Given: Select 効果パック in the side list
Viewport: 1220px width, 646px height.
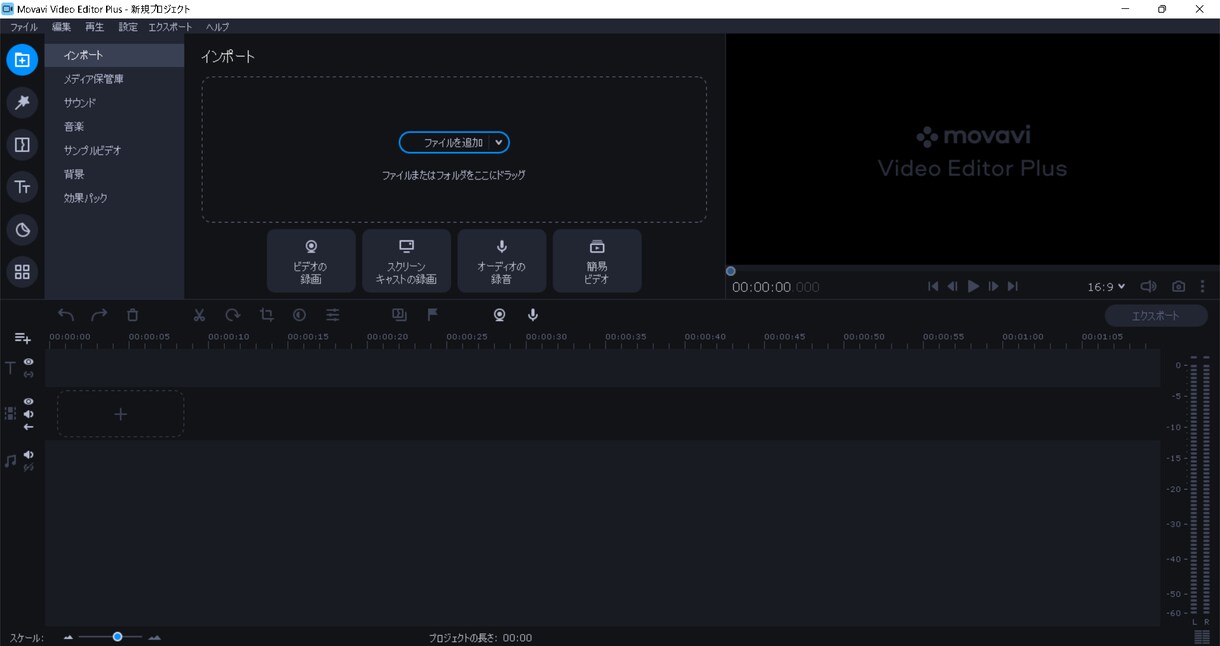Looking at the screenshot, I should [114, 198].
